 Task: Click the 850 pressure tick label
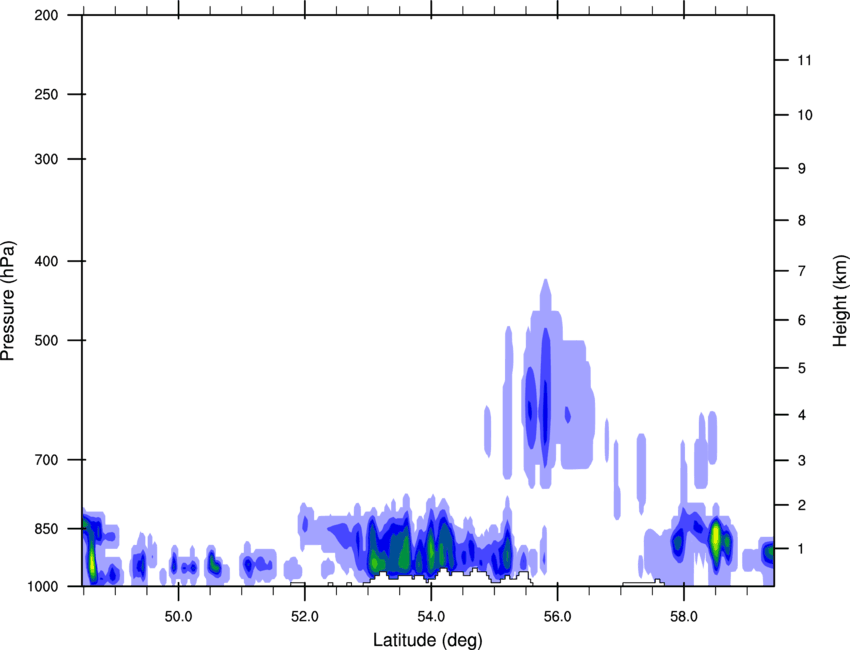[46, 529]
